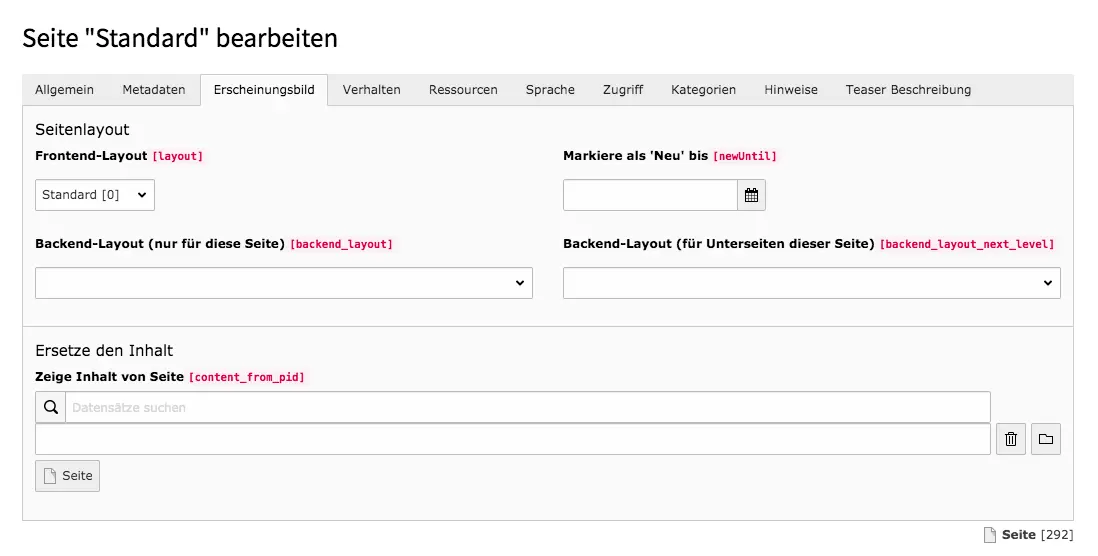
Task: Open the calendar date picker icon
Action: point(751,195)
